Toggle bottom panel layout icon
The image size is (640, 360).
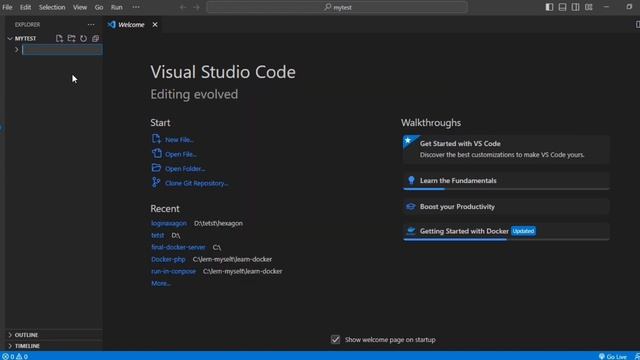pyautogui.click(x=562, y=7)
